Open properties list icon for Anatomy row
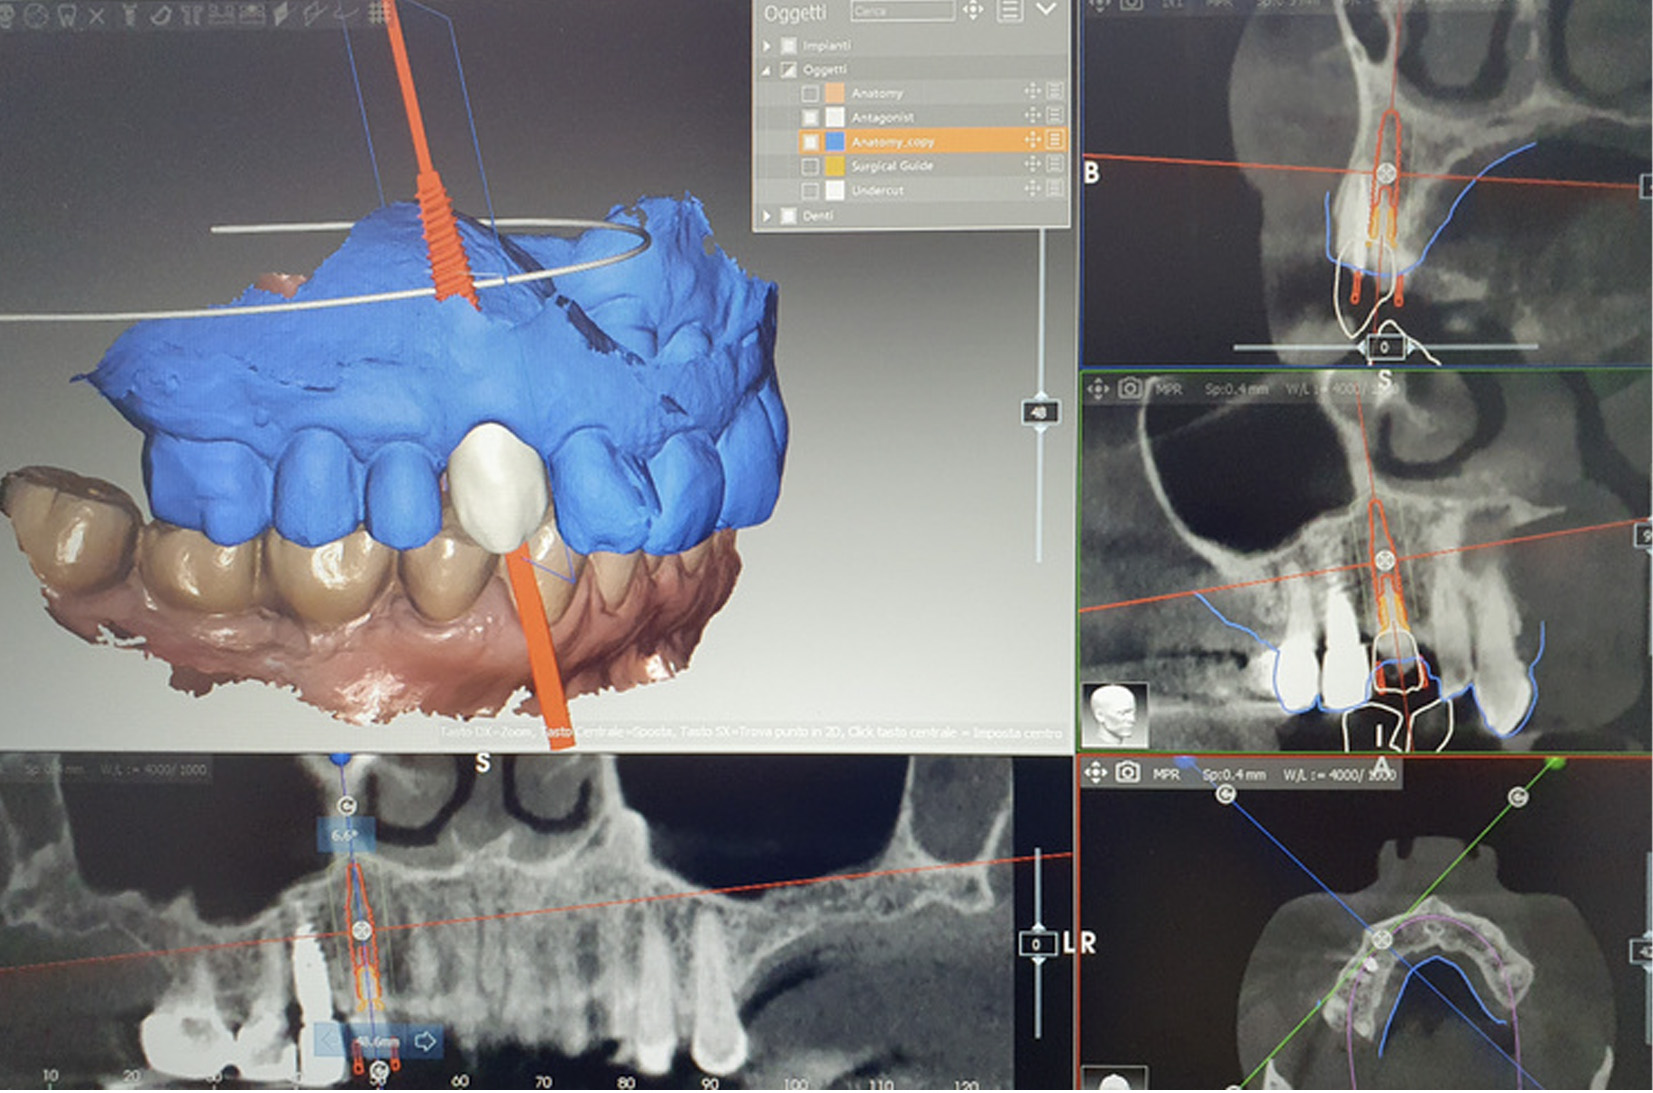The width and height of the screenshot is (1653, 1093). tap(1055, 92)
